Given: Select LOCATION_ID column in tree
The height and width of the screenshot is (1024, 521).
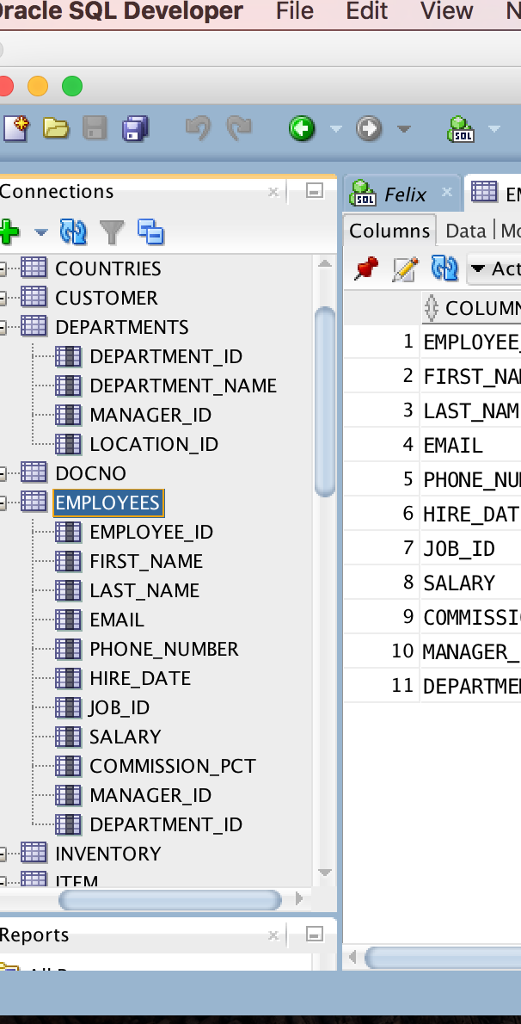Looking at the screenshot, I should click(x=154, y=444).
